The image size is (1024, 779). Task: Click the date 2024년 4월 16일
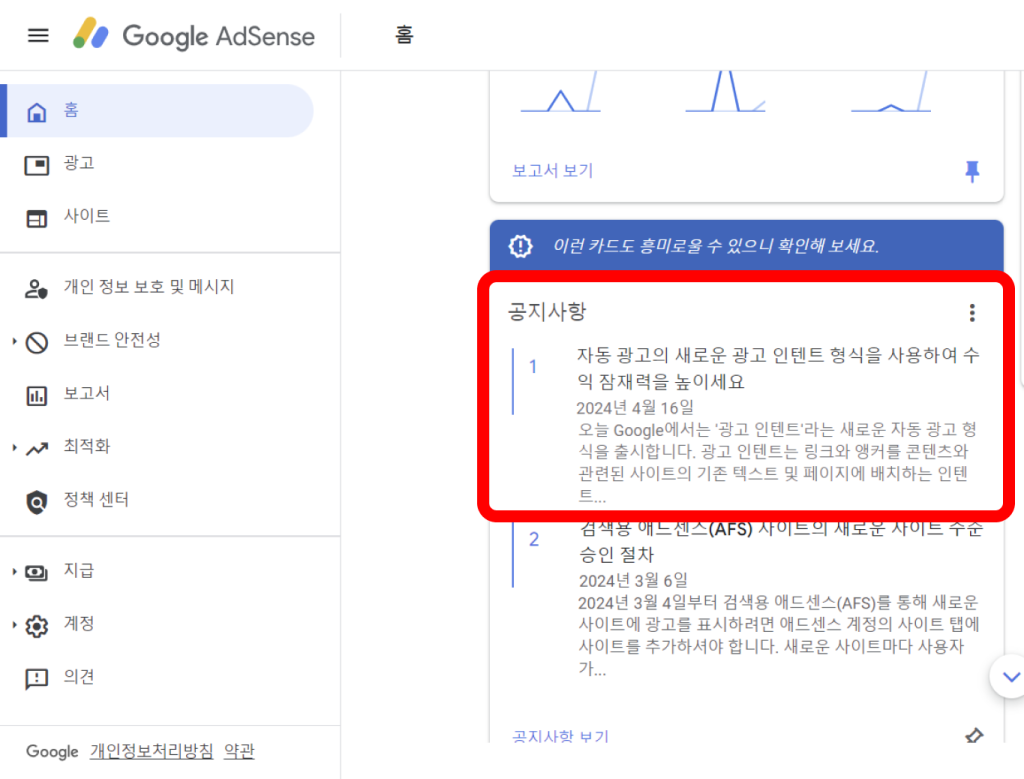(635, 407)
